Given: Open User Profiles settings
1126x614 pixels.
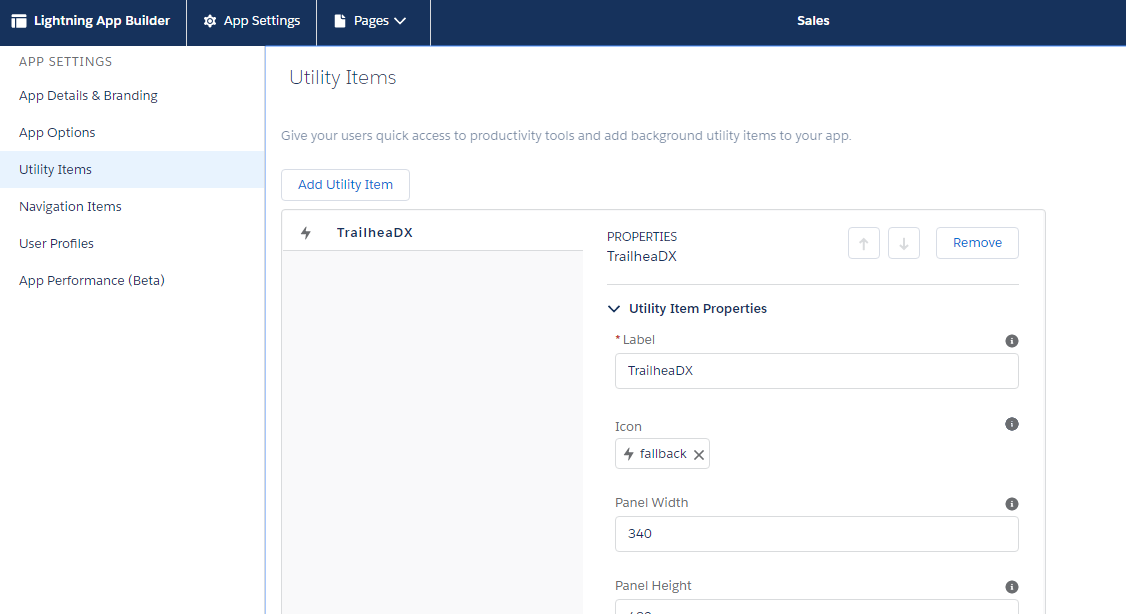Looking at the screenshot, I should 57,243.
